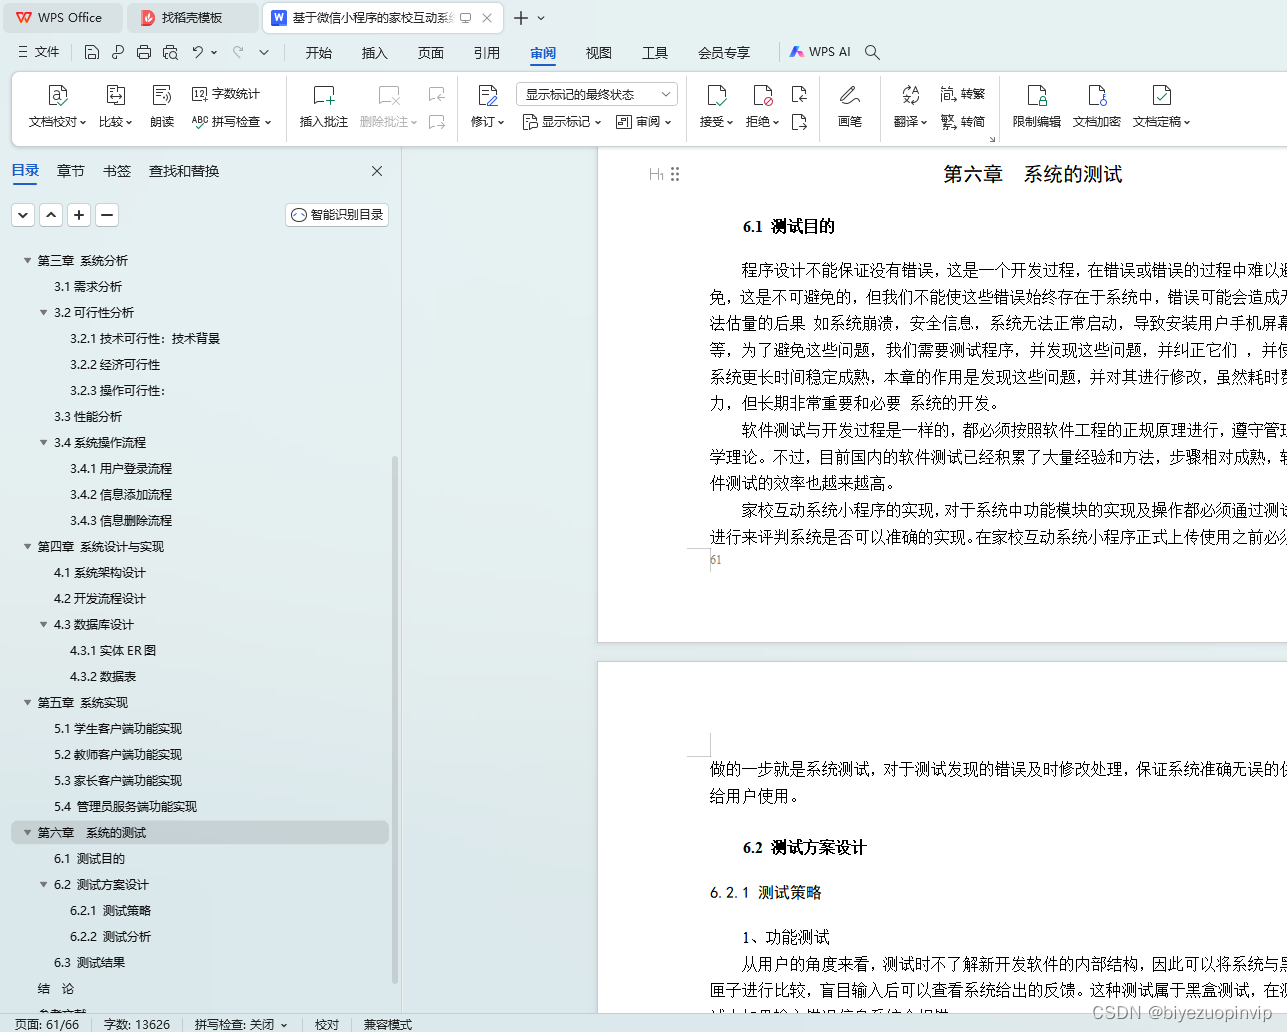Viewport: 1287px width, 1032px height.
Task: Click the 文档校对 (document proofread) icon
Action: (x=58, y=95)
